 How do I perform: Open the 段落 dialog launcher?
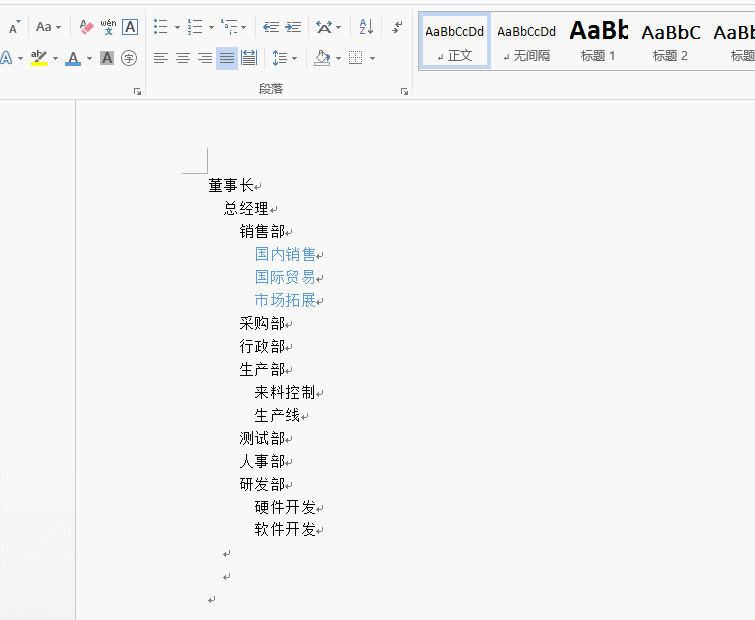click(x=404, y=91)
